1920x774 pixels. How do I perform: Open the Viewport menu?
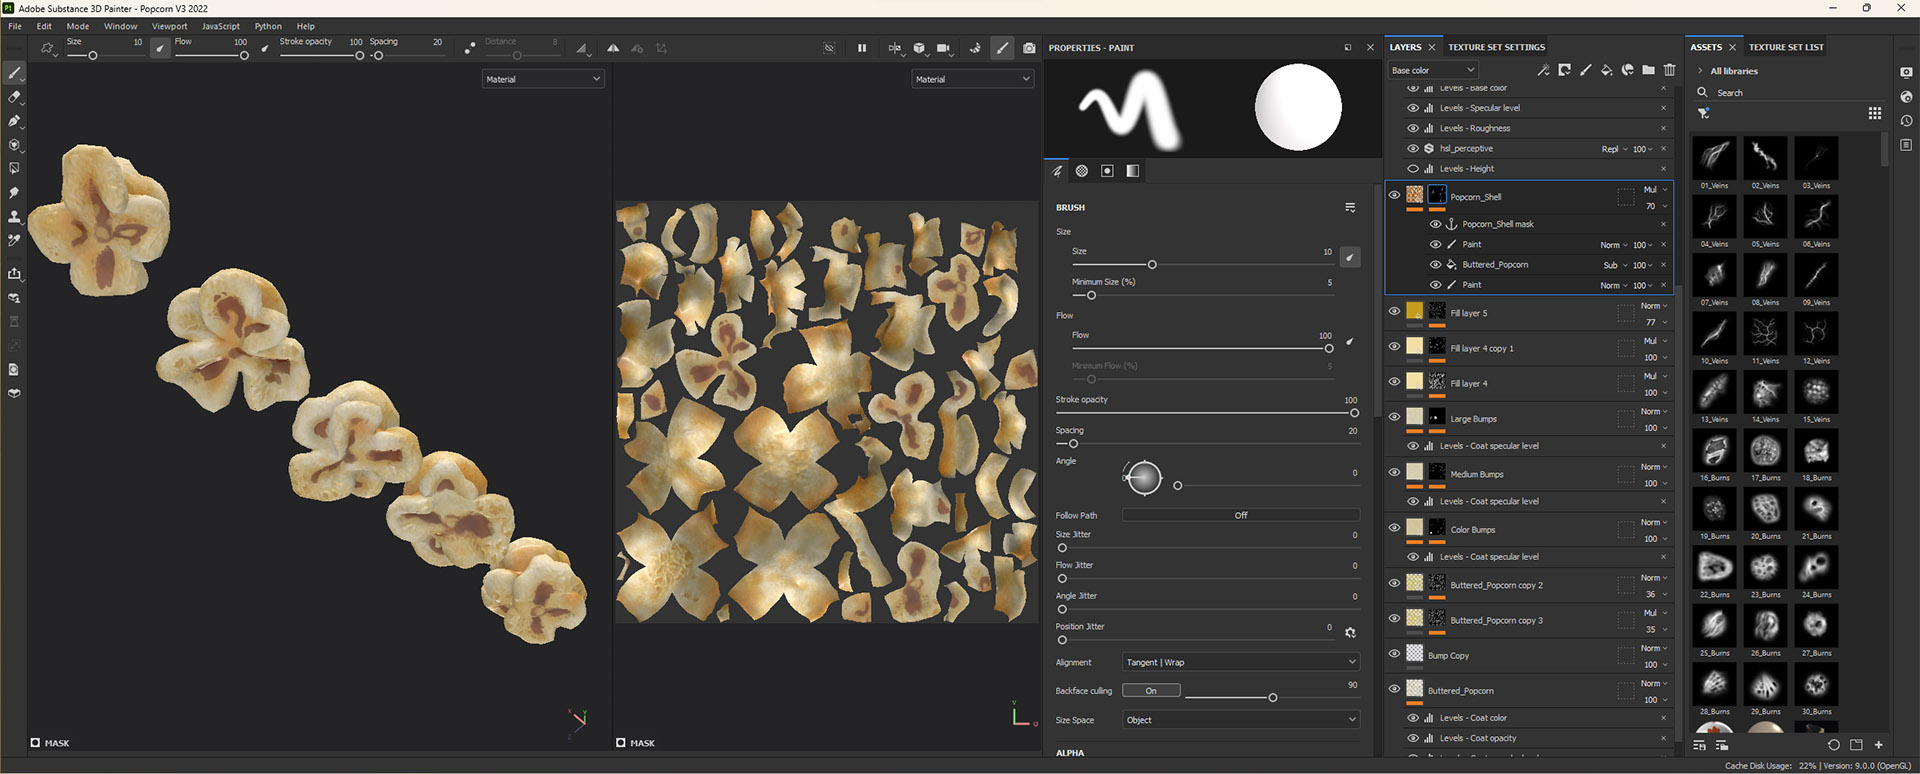169,26
